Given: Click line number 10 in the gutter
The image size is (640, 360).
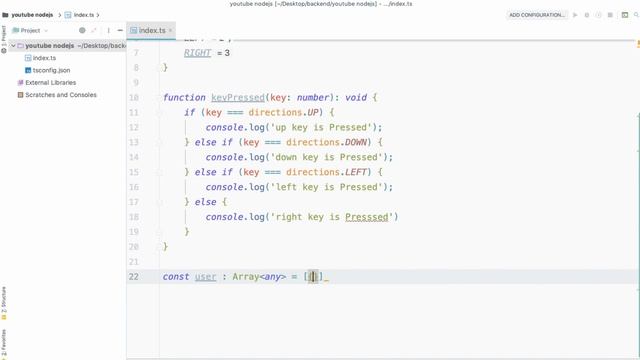Looking at the screenshot, I should click(134, 98).
